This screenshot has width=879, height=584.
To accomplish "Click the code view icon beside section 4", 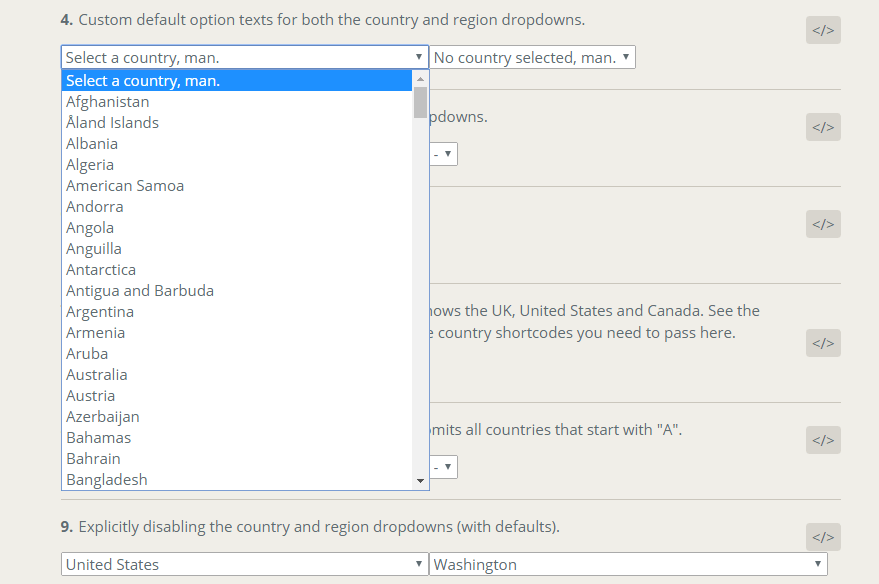I will (822, 29).
